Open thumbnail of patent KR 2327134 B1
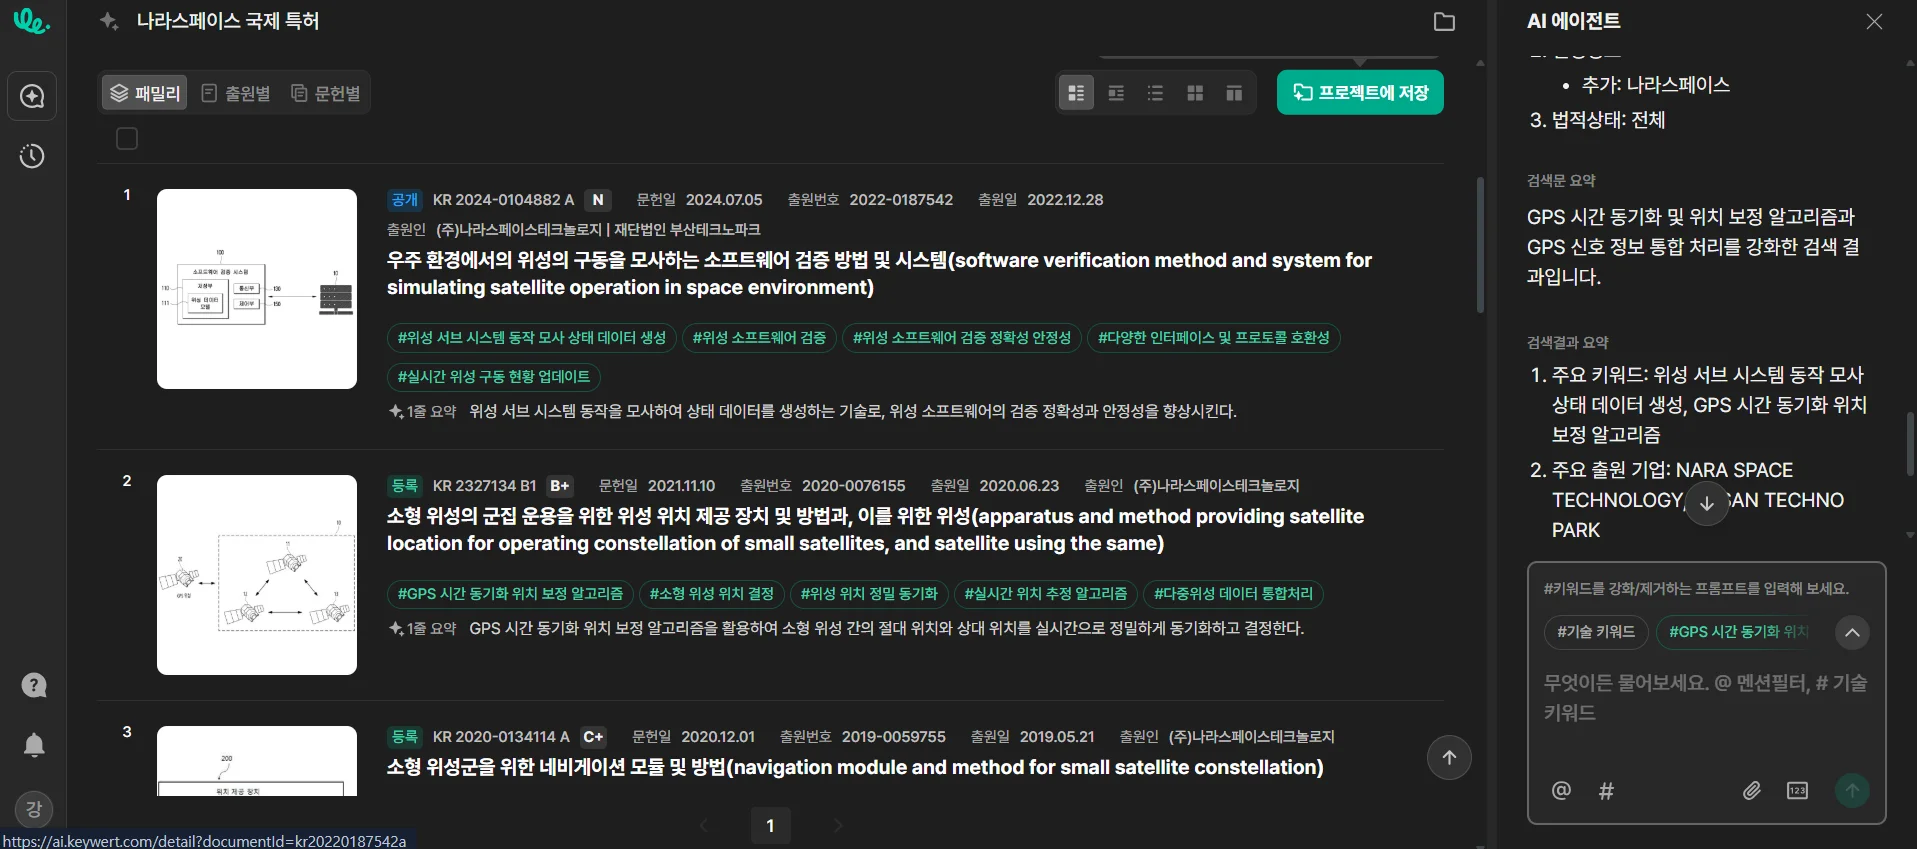Viewport: 1917px width, 849px height. coord(257,575)
